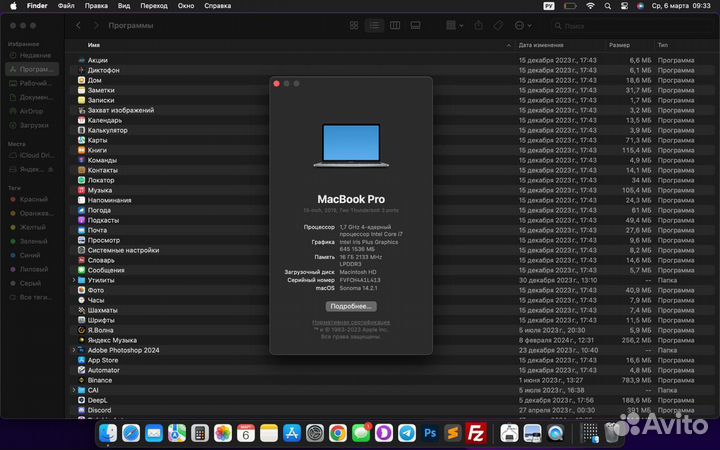Launch Telegram from the Dock
The height and width of the screenshot is (450, 720).
pyautogui.click(x=407, y=433)
